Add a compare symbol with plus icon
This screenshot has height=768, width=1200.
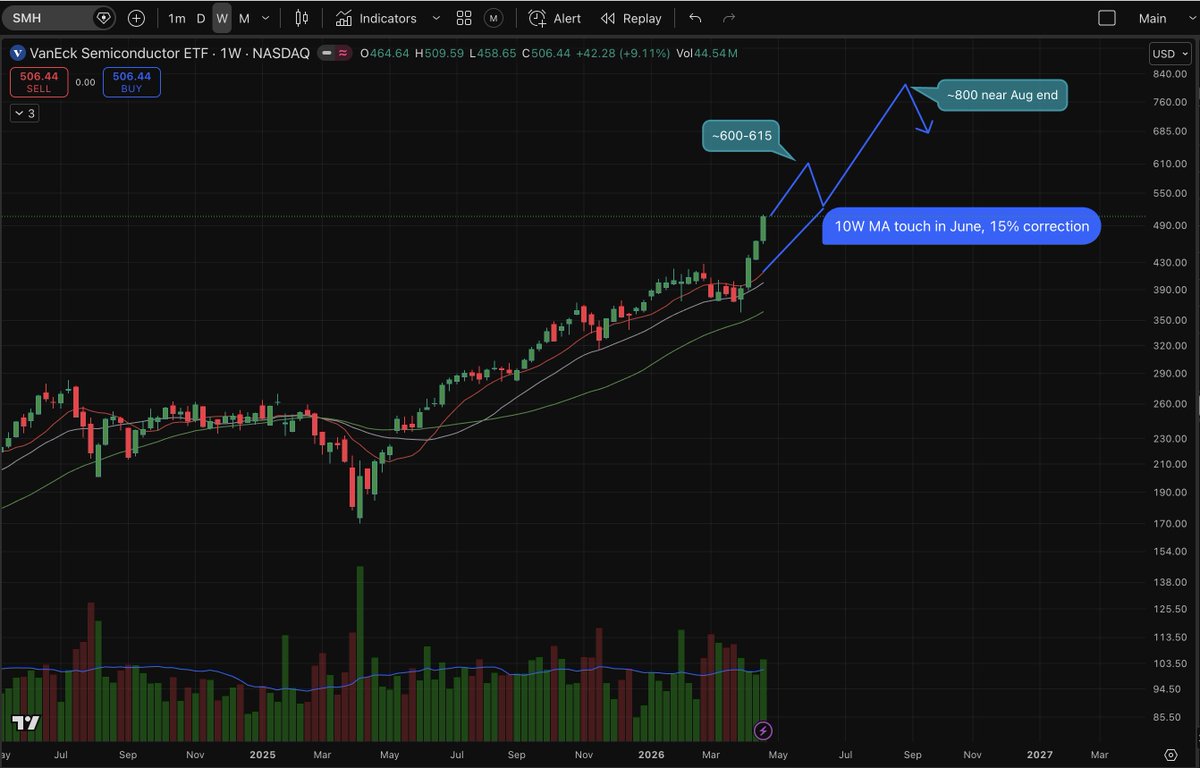[x=137, y=18]
